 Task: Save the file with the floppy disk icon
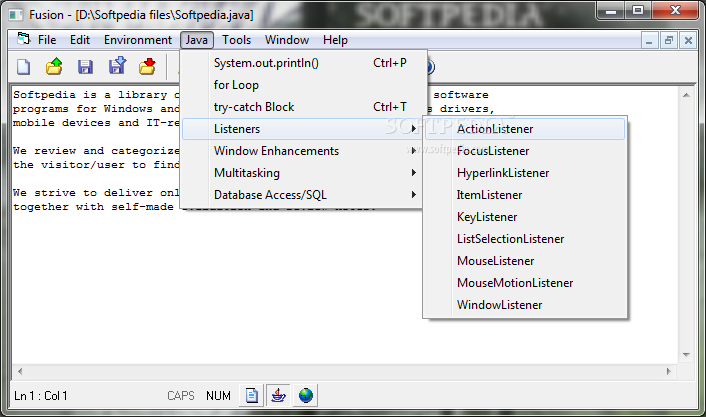point(85,67)
